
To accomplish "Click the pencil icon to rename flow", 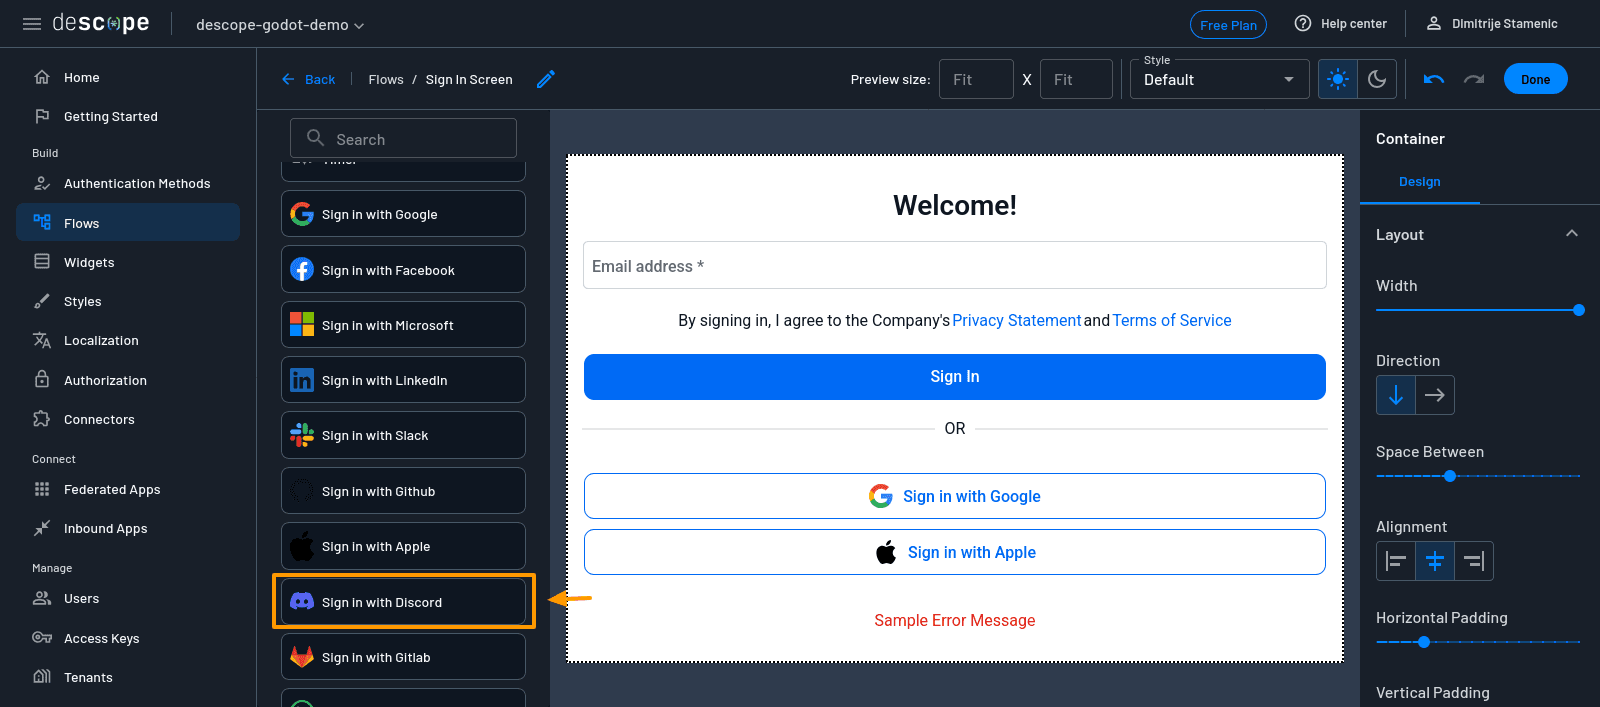I will (545, 79).
